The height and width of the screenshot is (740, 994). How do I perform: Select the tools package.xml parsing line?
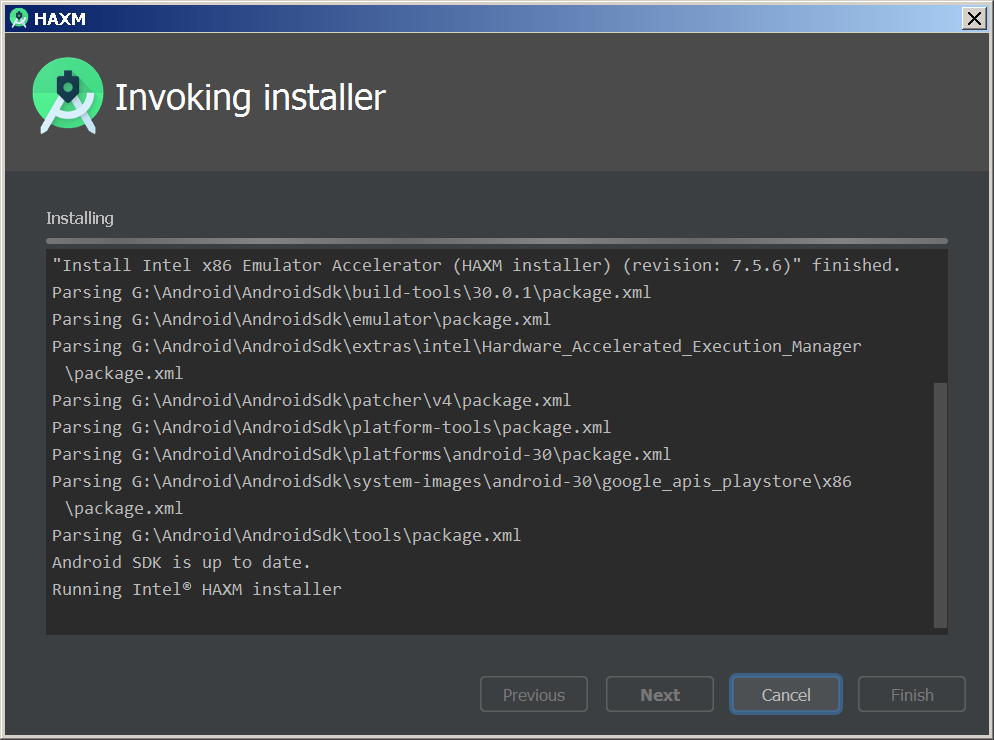[x=287, y=535]
